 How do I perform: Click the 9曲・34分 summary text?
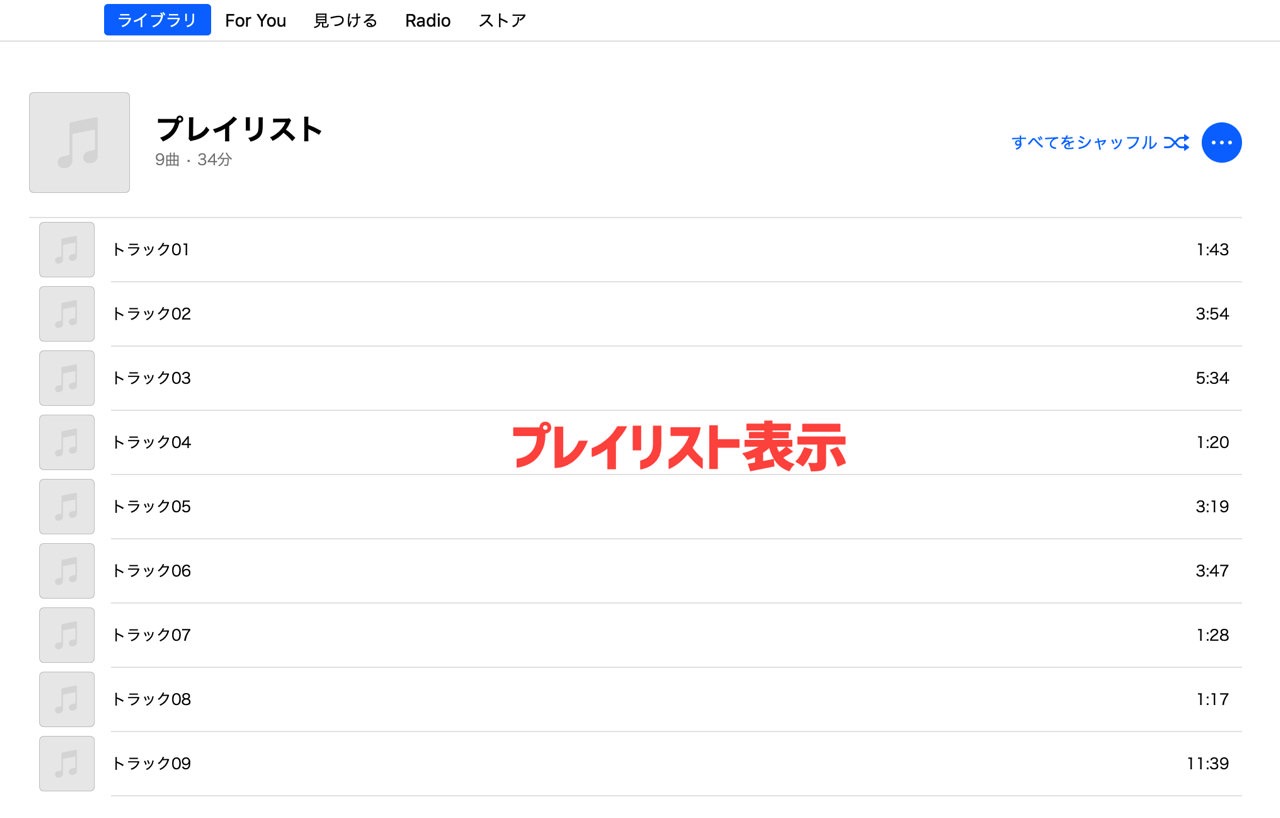pos(194,160)
